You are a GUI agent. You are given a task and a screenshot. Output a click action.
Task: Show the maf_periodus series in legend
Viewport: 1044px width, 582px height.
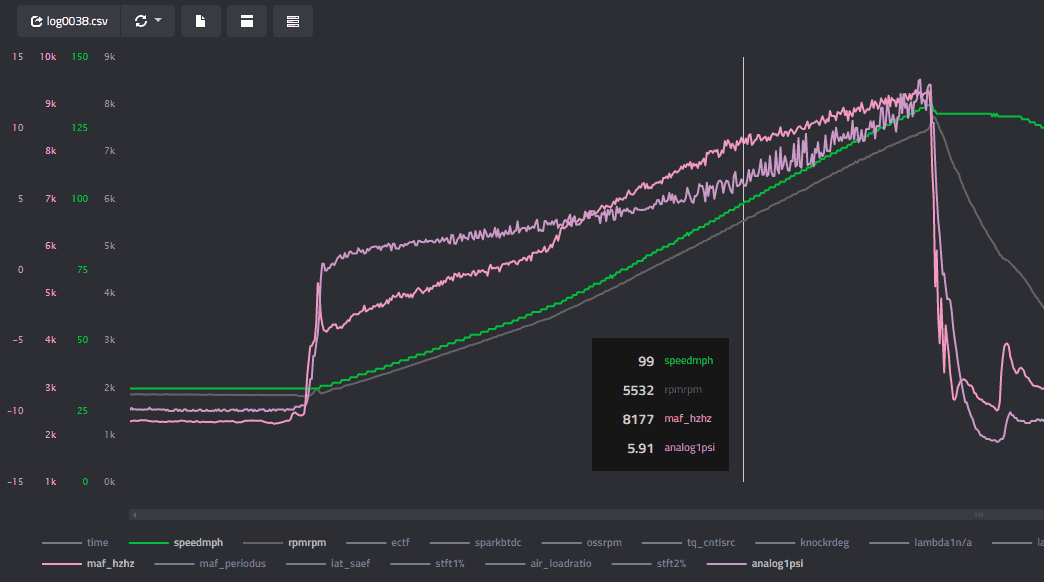(210, 563)
